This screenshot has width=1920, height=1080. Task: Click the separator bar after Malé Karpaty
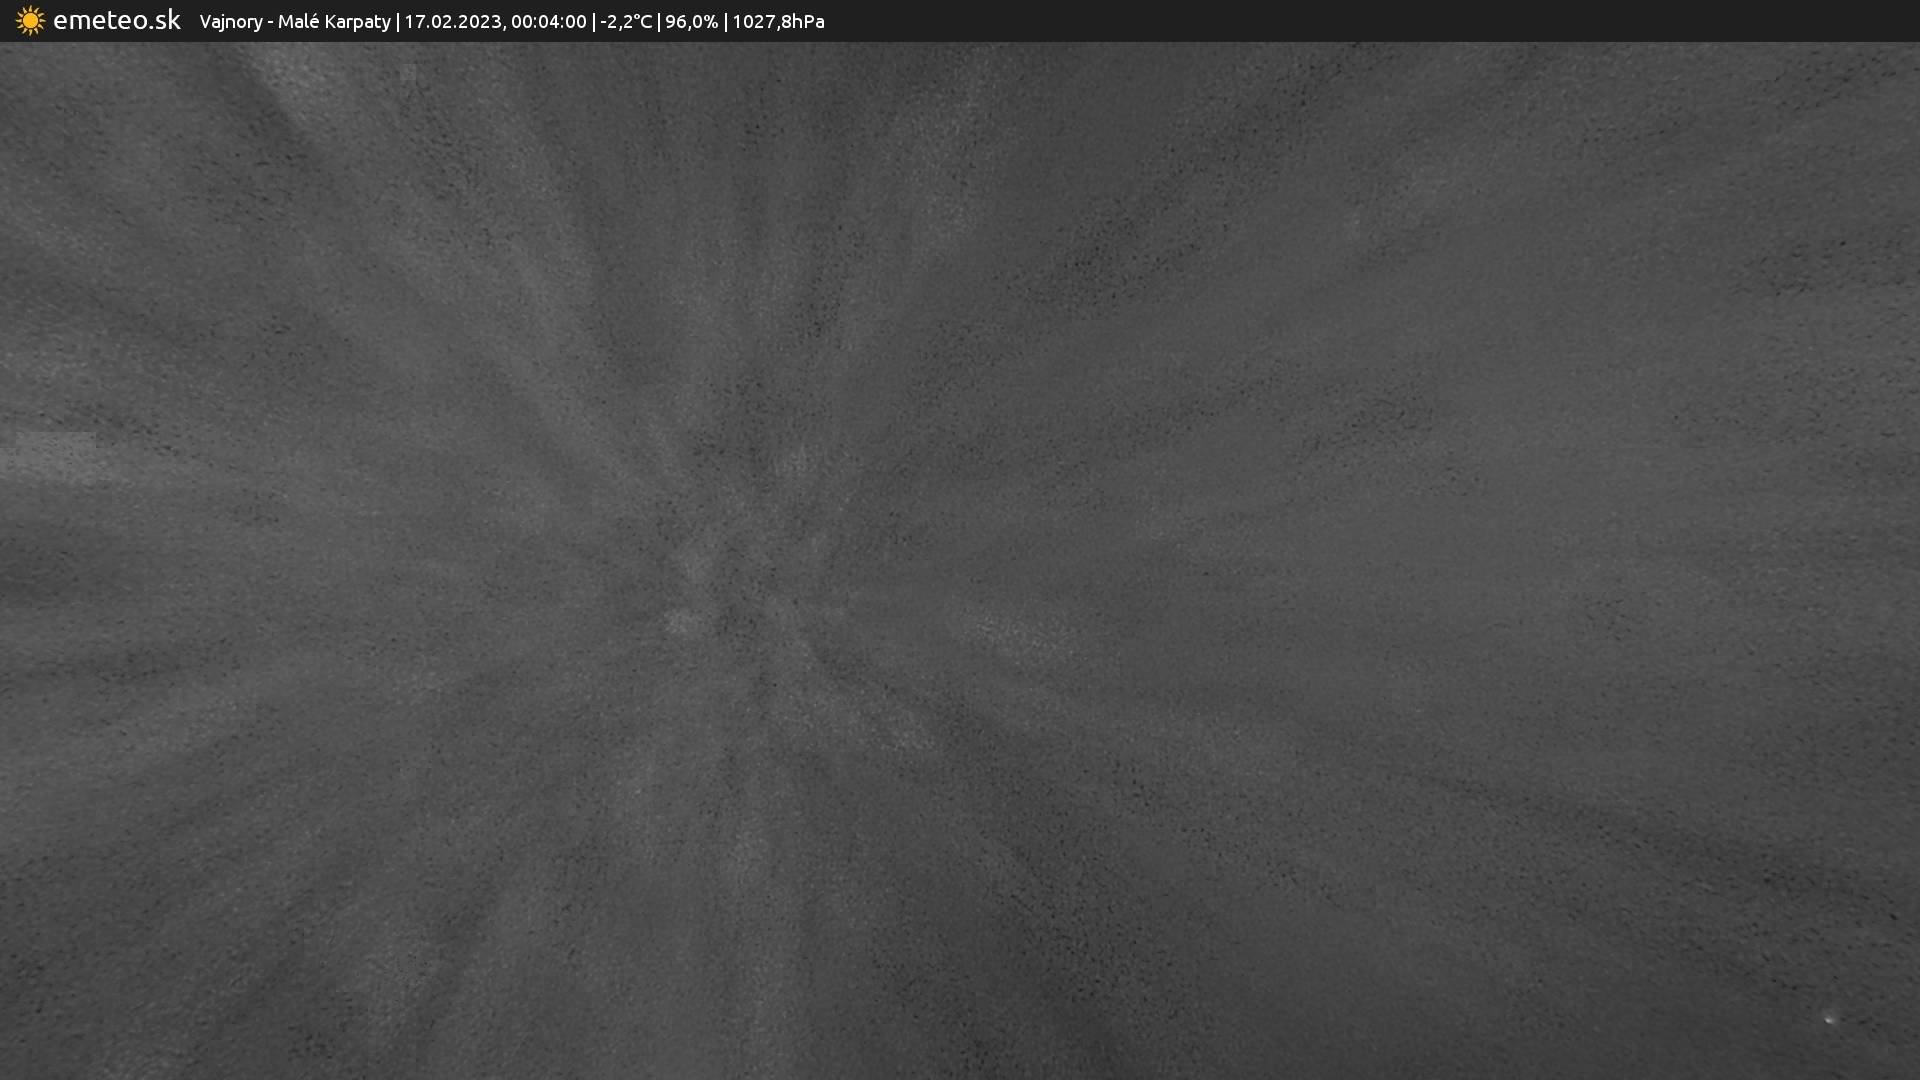tap(397, 22)
